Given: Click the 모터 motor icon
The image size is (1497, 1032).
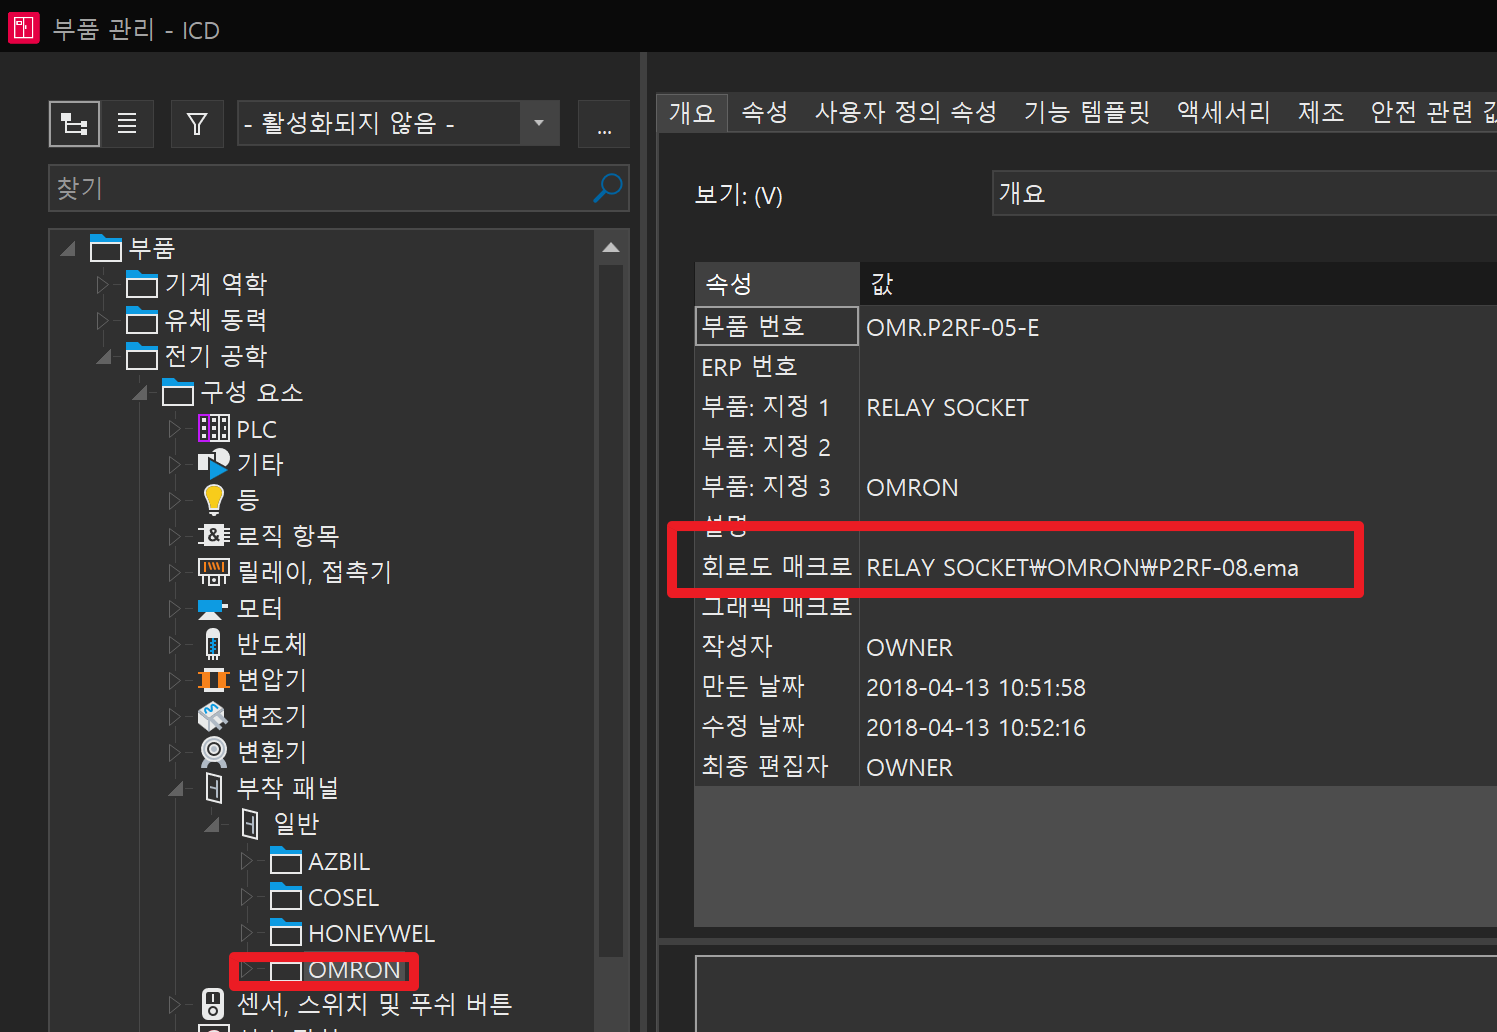Looking at the screenshot, I should click(213, 607).
